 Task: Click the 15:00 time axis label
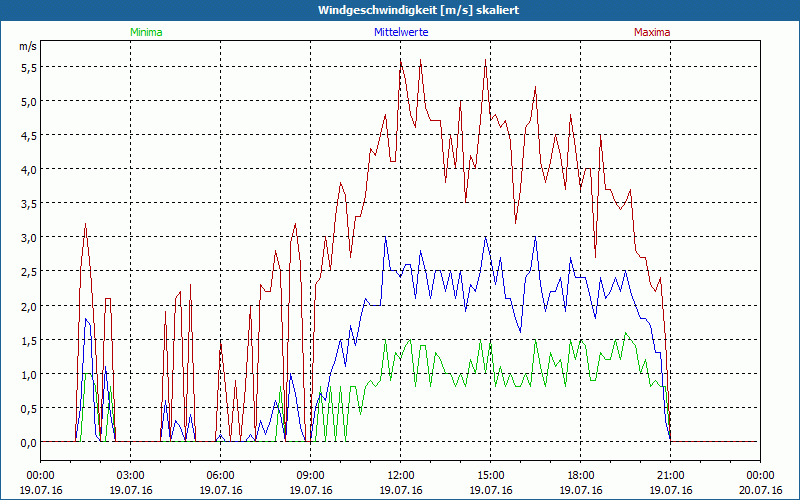coord(491,476)
